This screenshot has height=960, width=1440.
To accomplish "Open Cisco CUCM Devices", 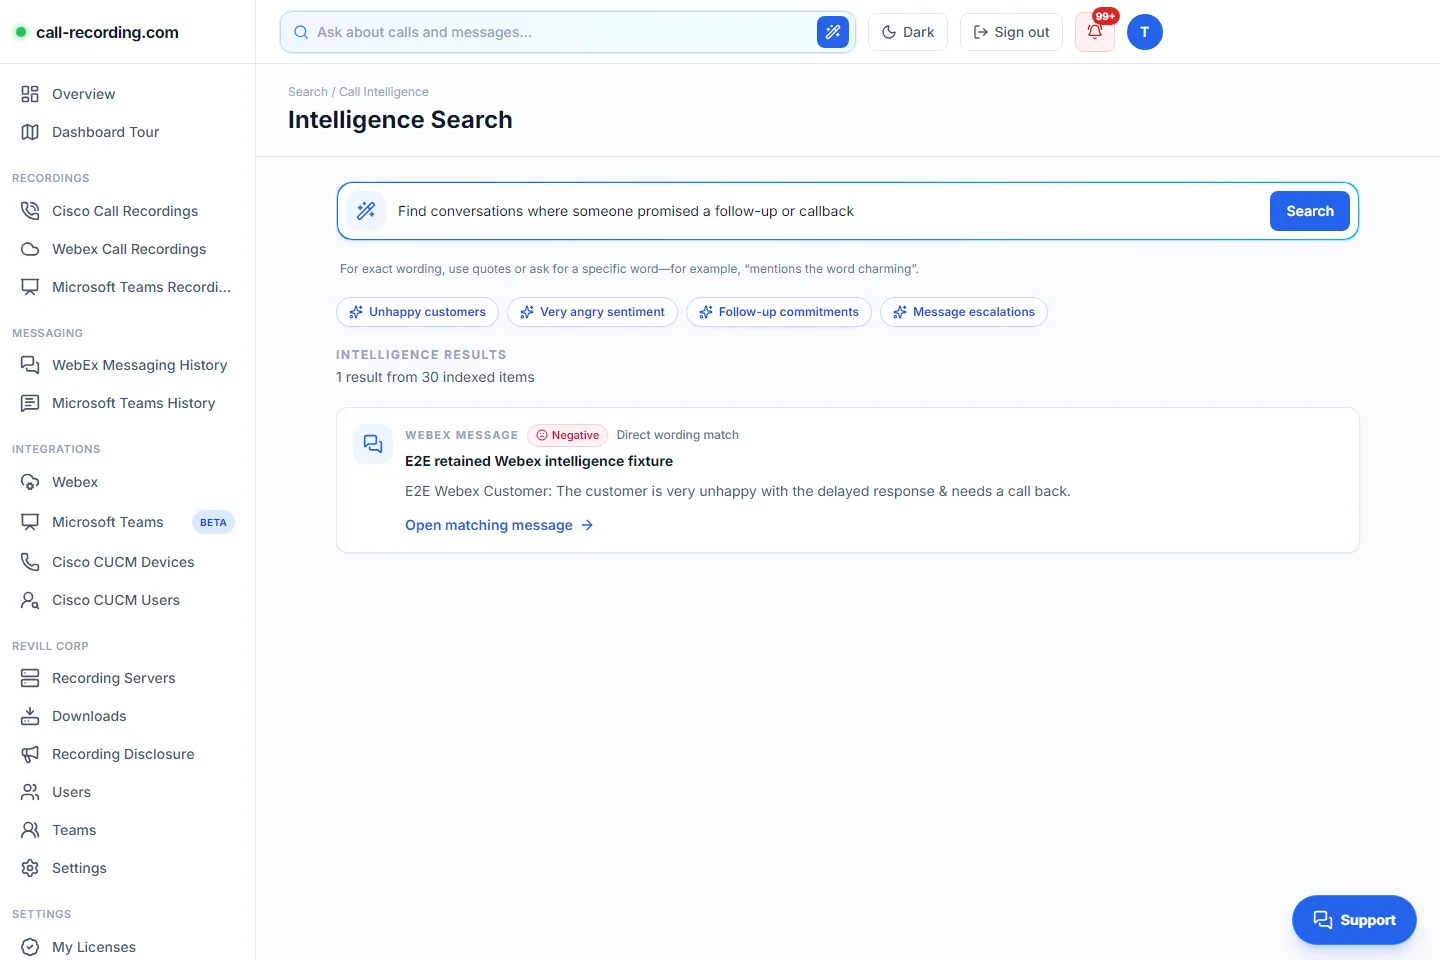I will tap(127, 562).
